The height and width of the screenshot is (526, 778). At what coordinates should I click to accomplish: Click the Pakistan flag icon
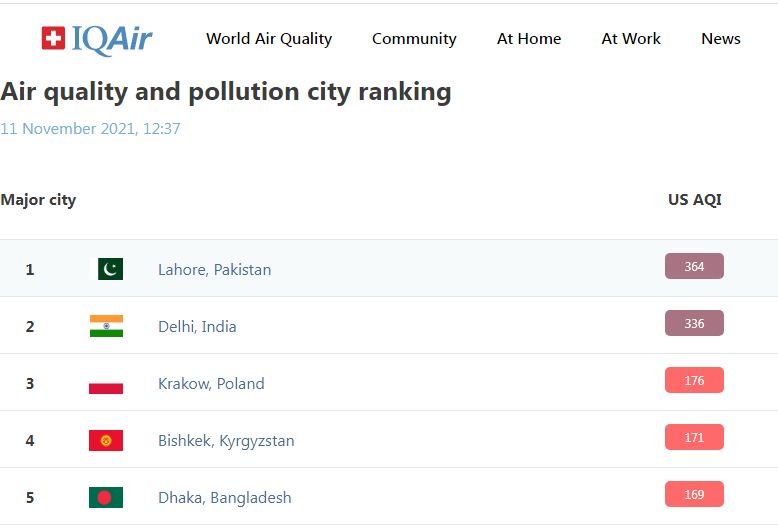110,269
